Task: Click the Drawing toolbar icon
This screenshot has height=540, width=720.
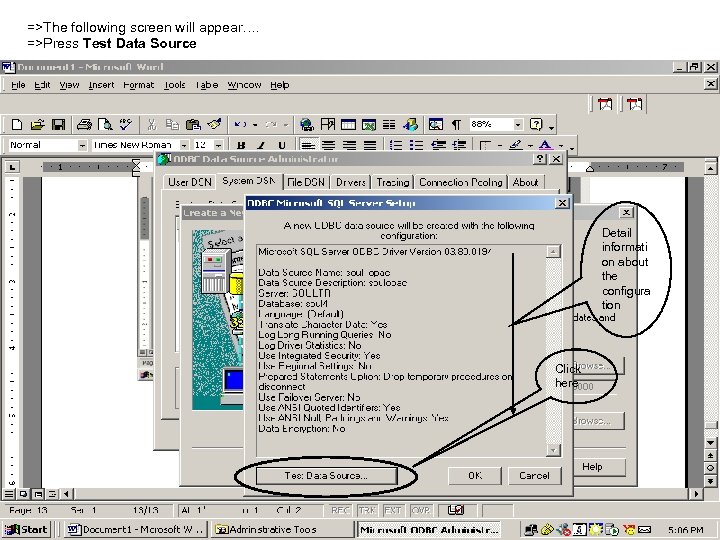Action: click(x=411, y=124)
